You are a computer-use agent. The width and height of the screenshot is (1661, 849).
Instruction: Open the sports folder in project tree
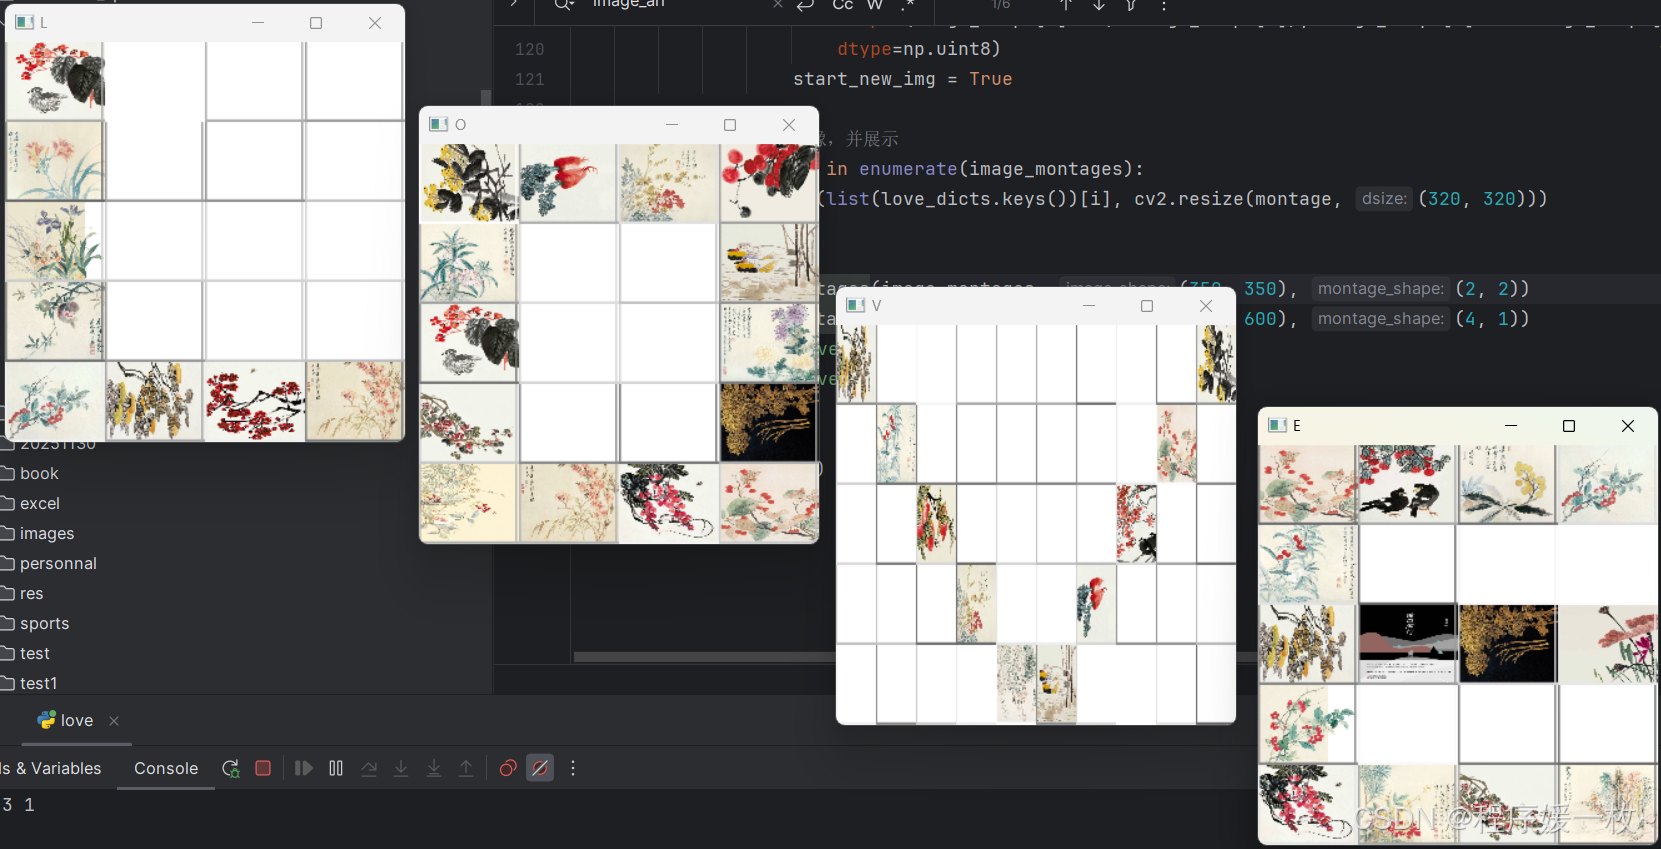coord(44,623)
